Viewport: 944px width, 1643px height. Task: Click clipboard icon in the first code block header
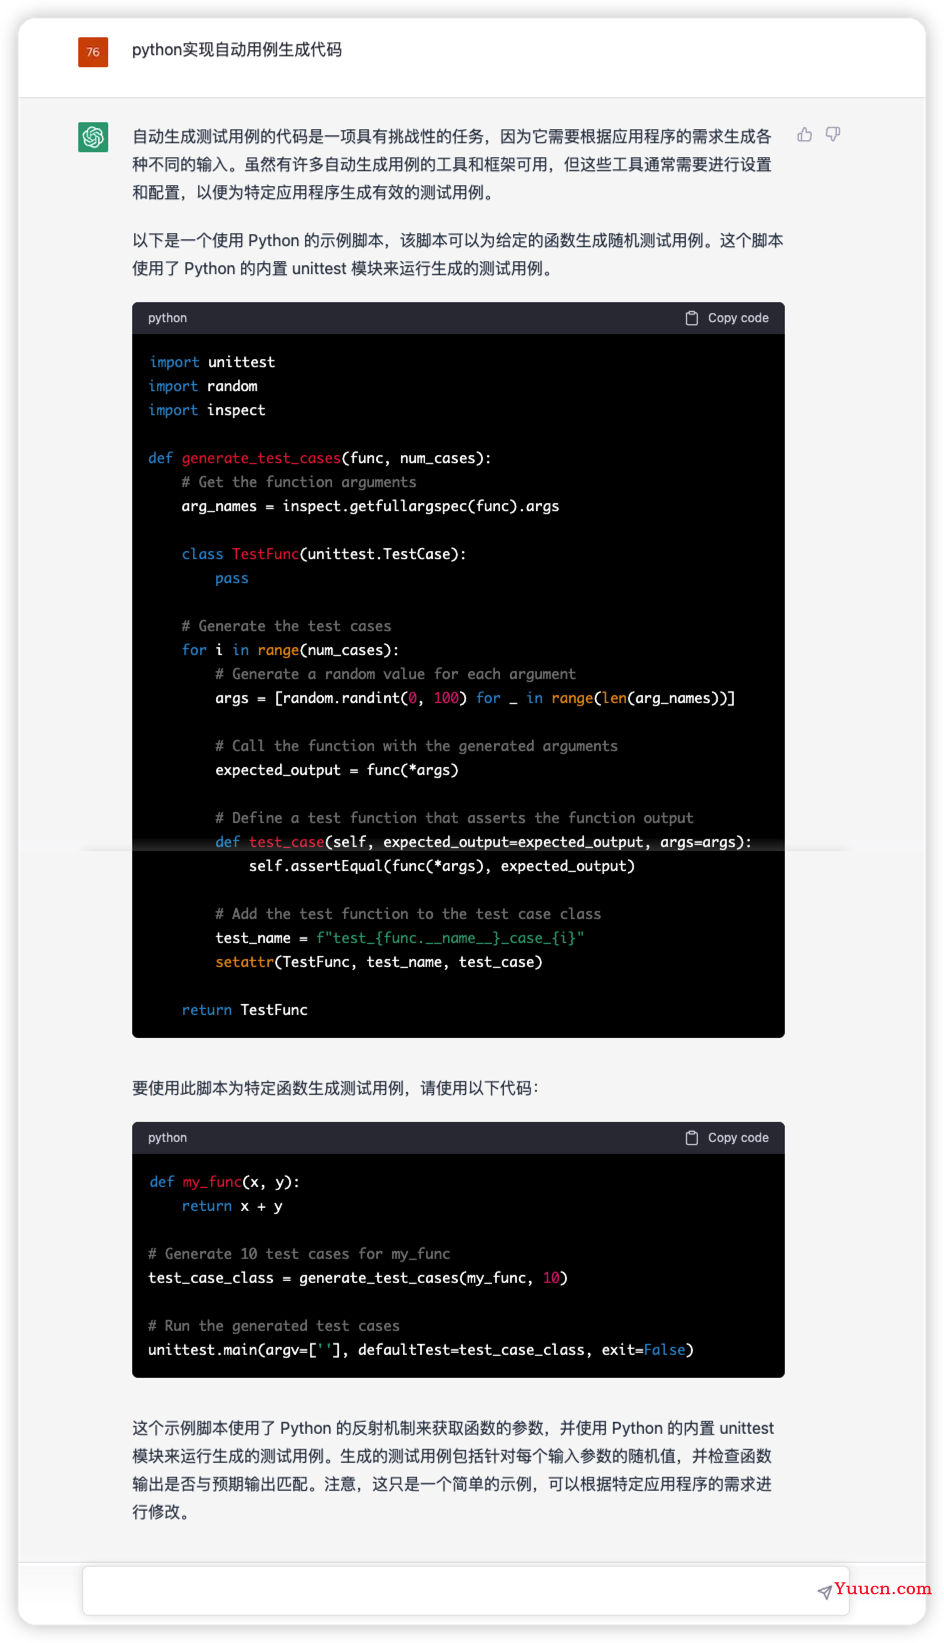click(691, 318)
